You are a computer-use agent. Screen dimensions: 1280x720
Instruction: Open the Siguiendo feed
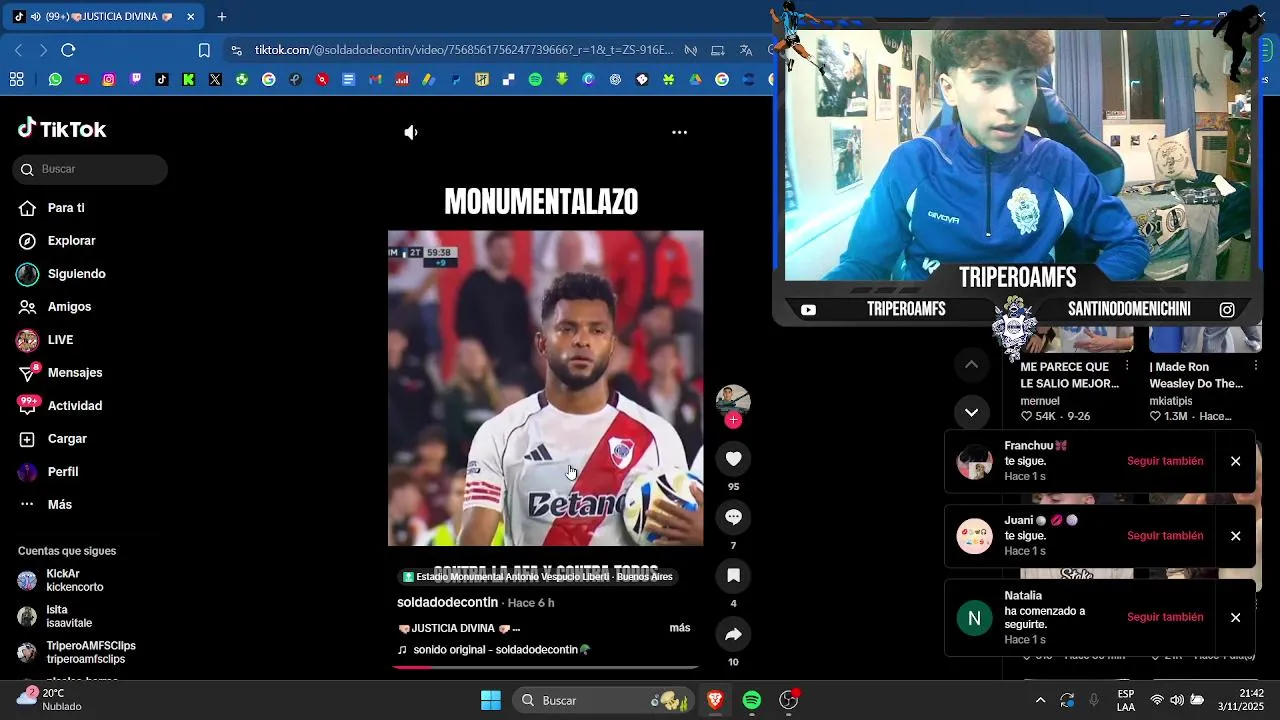(76, 274)
